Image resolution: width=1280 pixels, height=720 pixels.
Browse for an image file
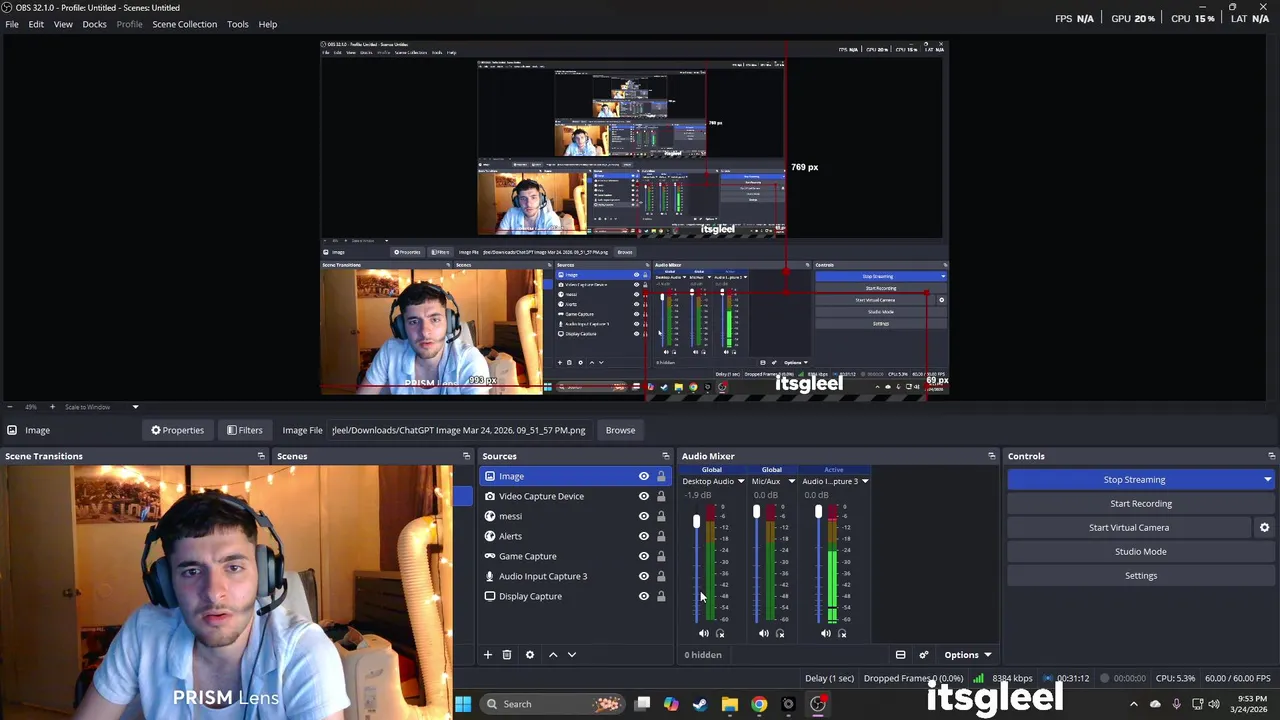620,430
